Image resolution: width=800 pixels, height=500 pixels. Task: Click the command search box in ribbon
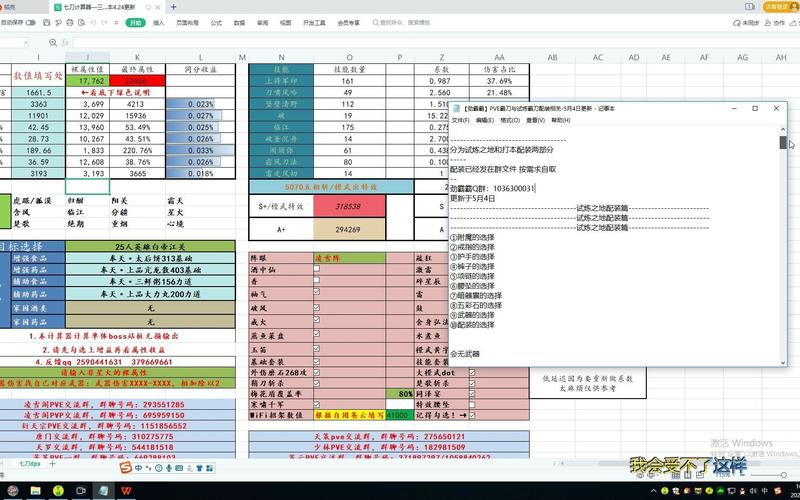coord(404,23)
